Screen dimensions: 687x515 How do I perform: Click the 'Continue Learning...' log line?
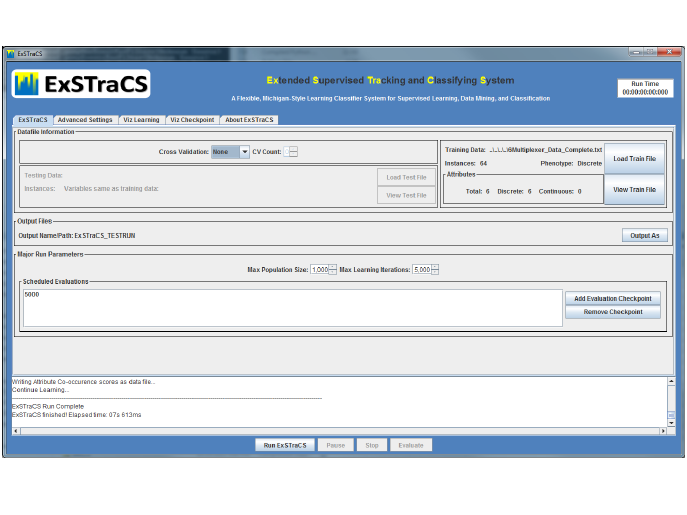tap(40, 390)
